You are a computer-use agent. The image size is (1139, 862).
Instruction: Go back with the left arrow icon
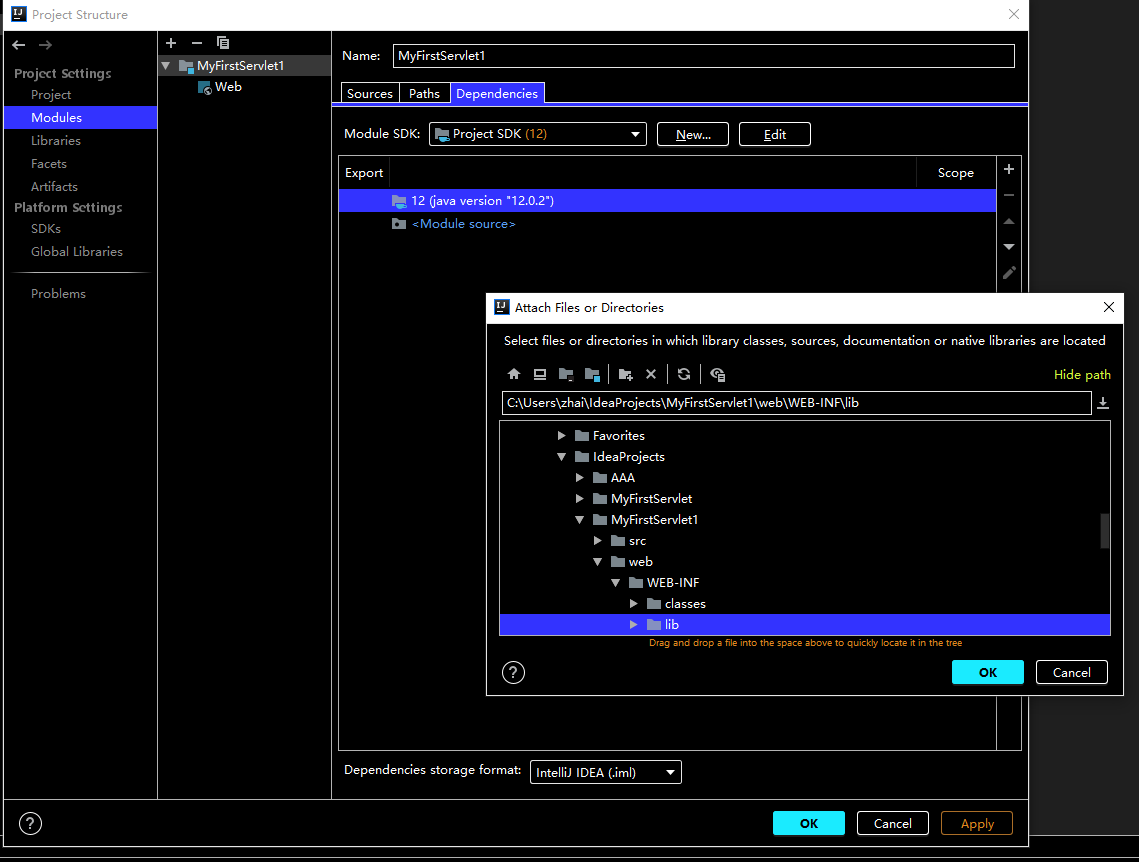(x=19, y=45)
